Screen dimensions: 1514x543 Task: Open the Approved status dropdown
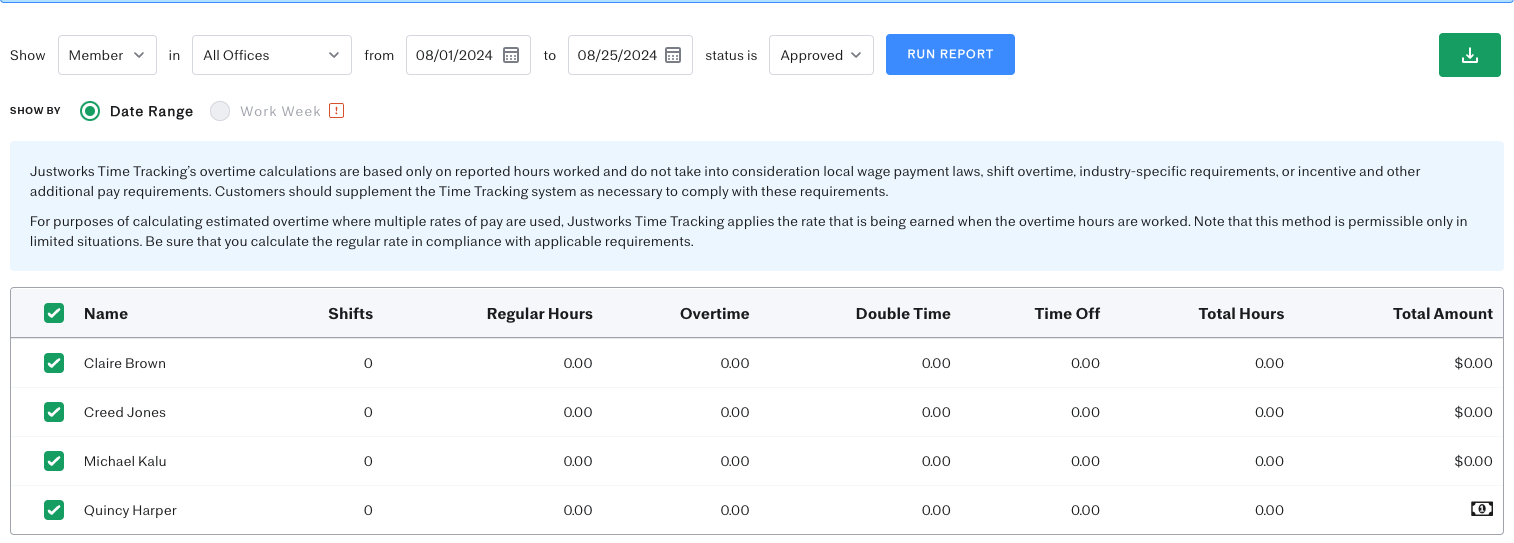click(821, 55)
